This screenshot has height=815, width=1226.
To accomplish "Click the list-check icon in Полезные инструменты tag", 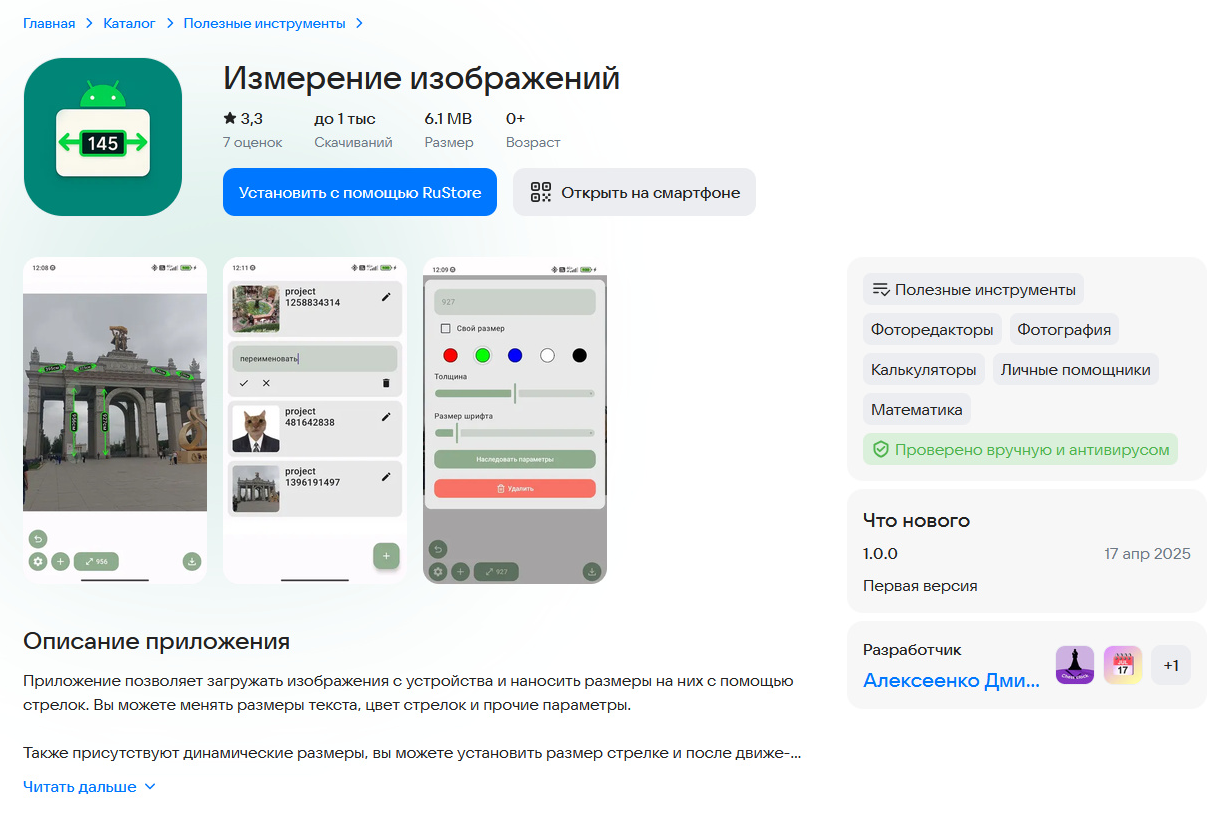I will (881, 290).
